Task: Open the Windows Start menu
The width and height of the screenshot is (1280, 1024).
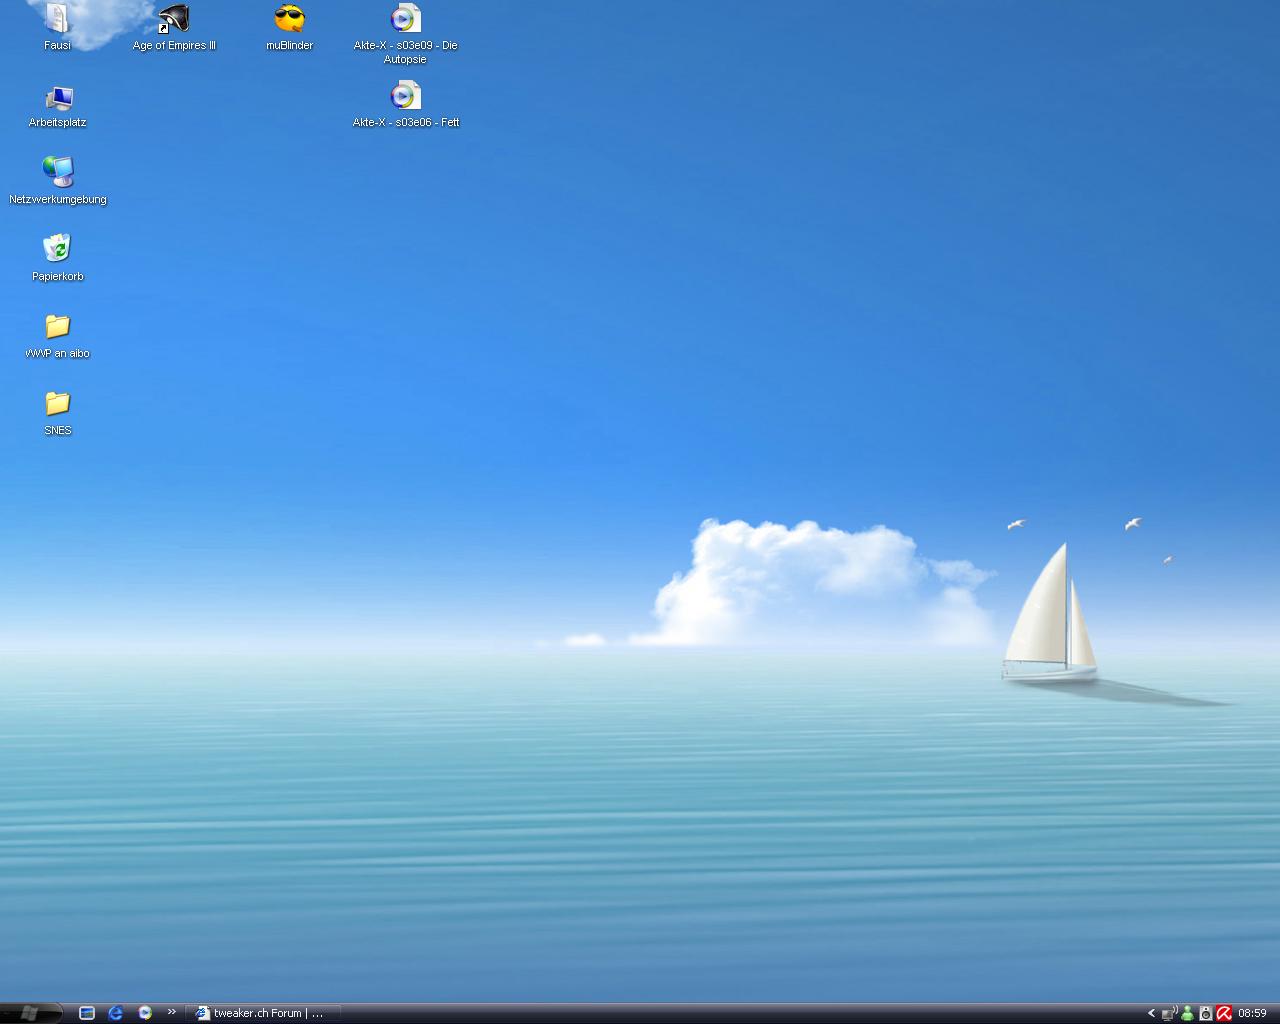Action: point(30,1013)
